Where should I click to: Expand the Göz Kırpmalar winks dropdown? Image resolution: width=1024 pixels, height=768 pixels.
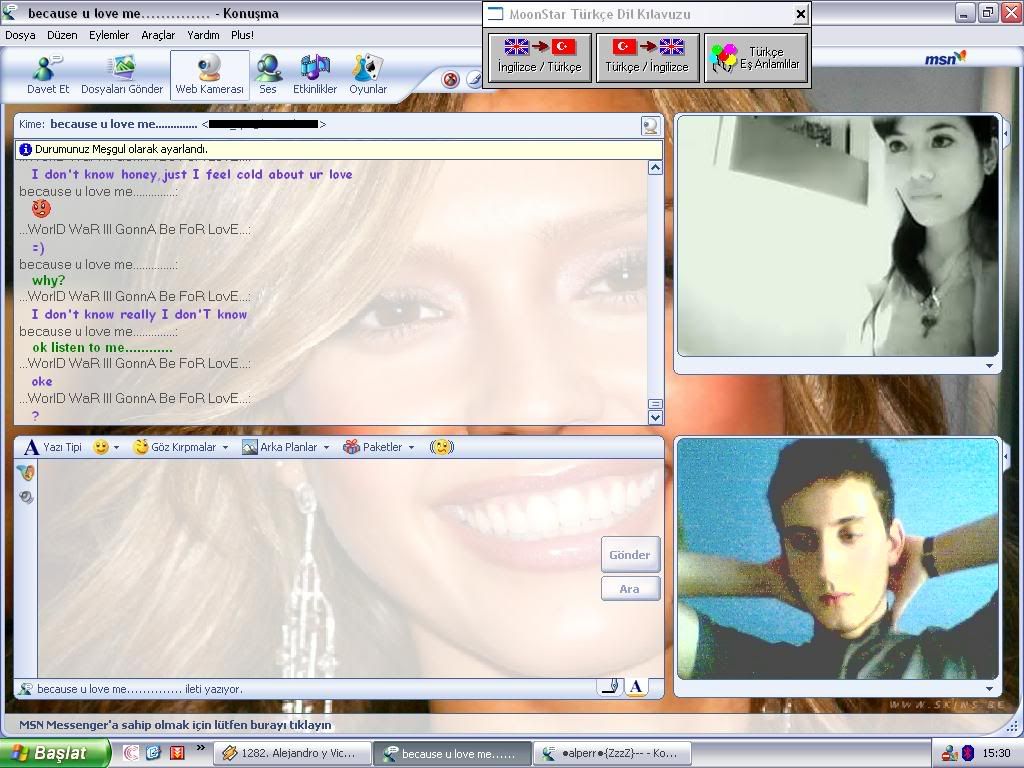[181, 447]
